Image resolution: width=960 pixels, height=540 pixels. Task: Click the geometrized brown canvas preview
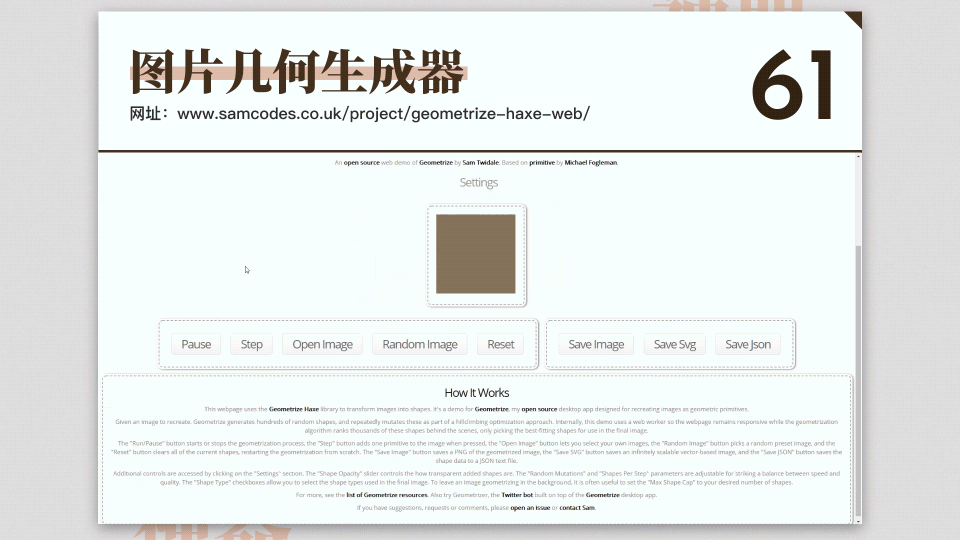point(476,254)
